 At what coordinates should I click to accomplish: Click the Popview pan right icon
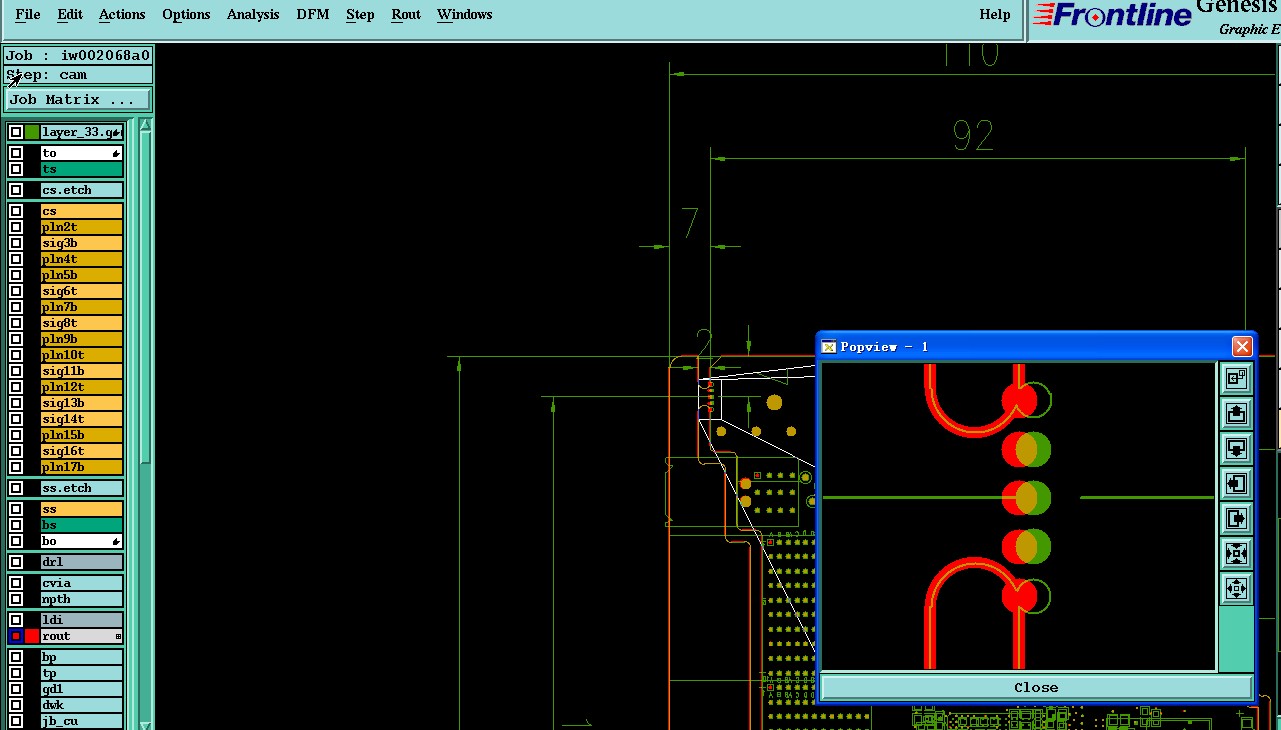(x=1236, y=519)
